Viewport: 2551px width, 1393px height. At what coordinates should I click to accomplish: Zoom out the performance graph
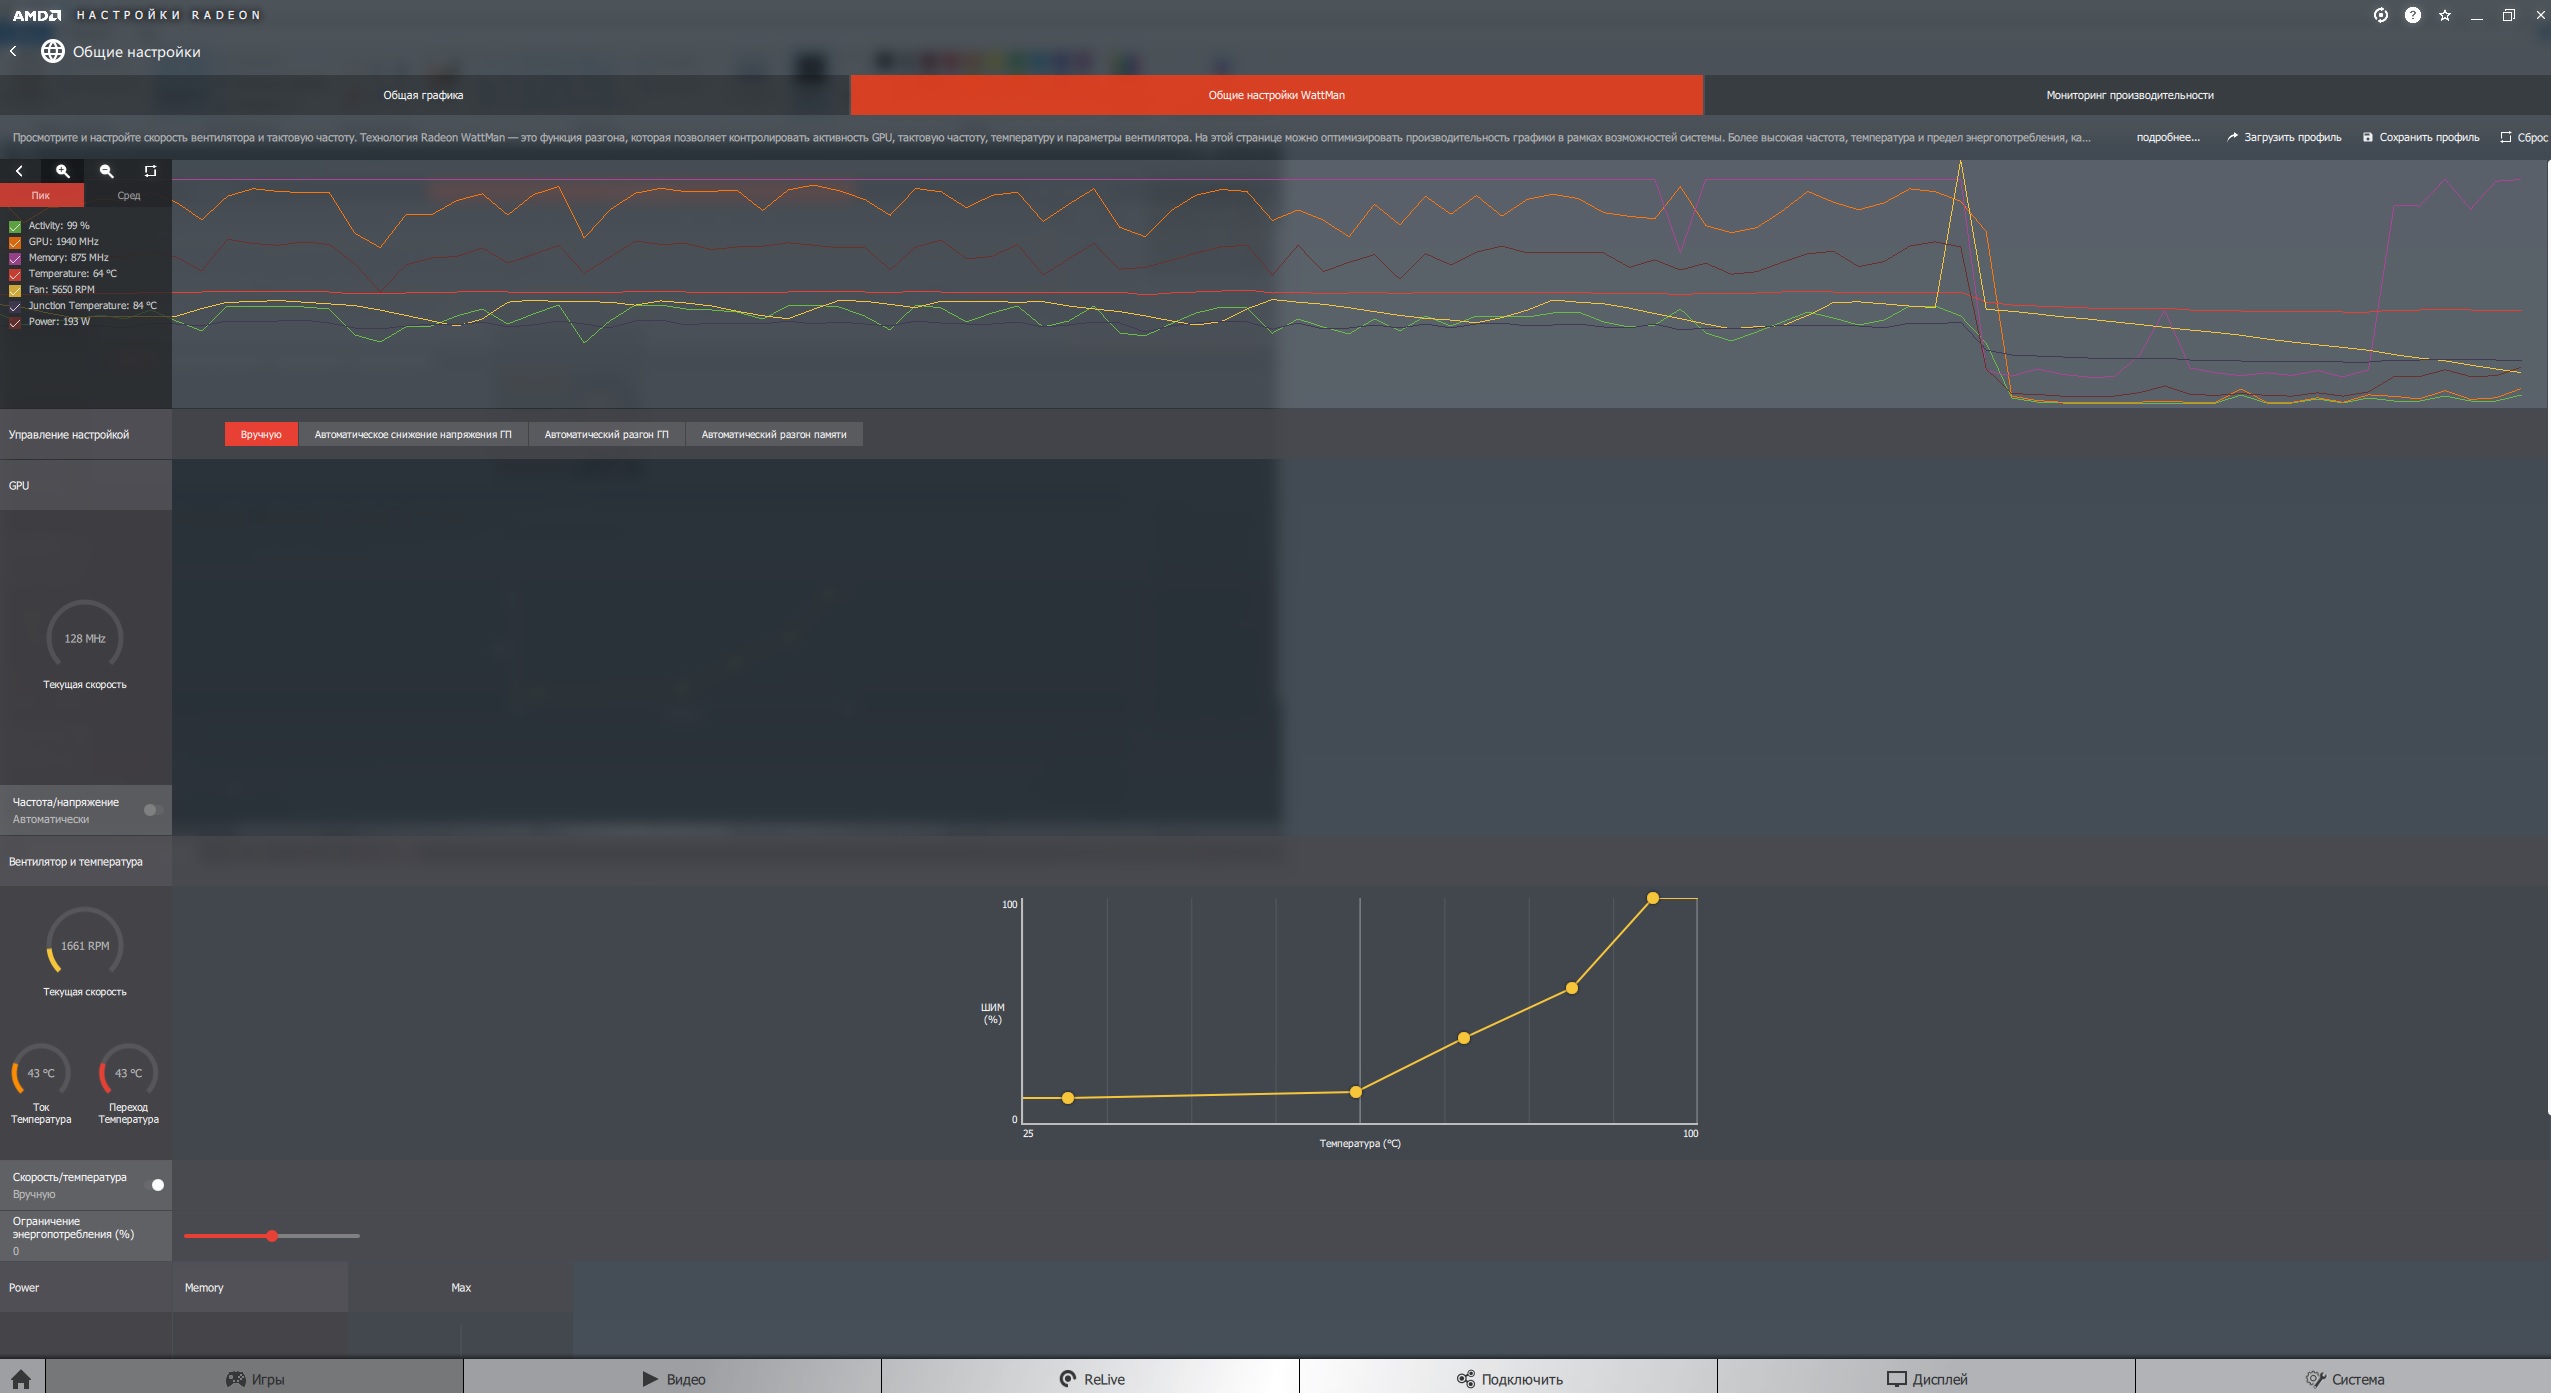(x=106, y=171)
